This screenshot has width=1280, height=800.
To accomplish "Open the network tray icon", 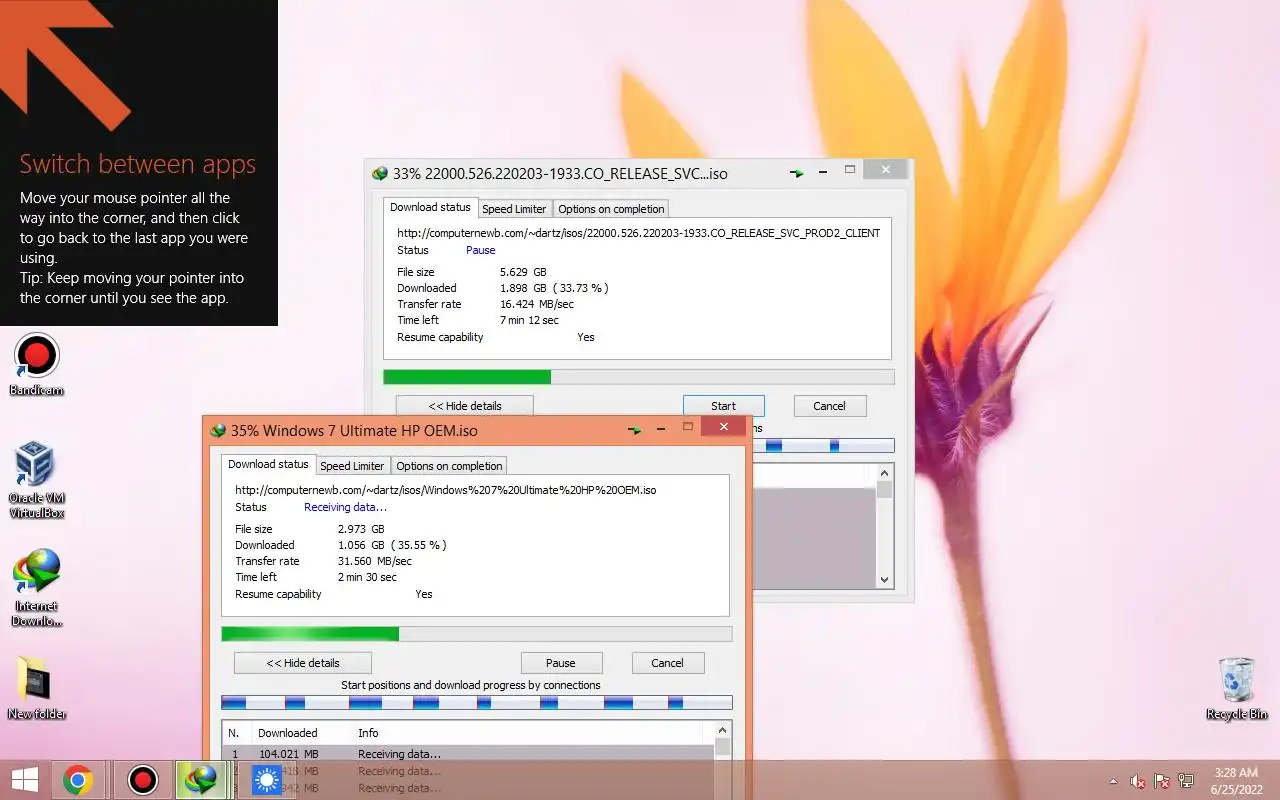I will tap(1186, 781).
